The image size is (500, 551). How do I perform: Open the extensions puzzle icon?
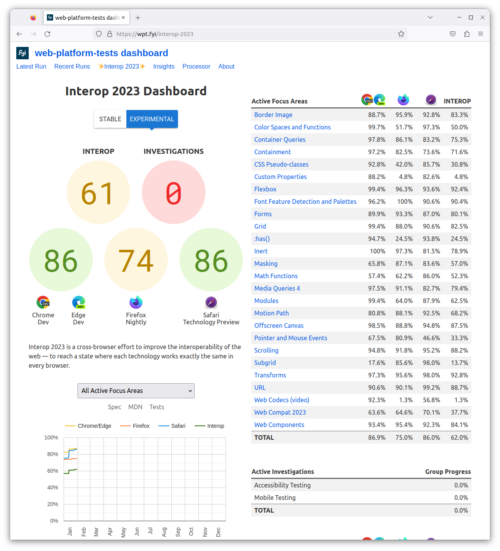pyautogui.click(x=467, y=34)
